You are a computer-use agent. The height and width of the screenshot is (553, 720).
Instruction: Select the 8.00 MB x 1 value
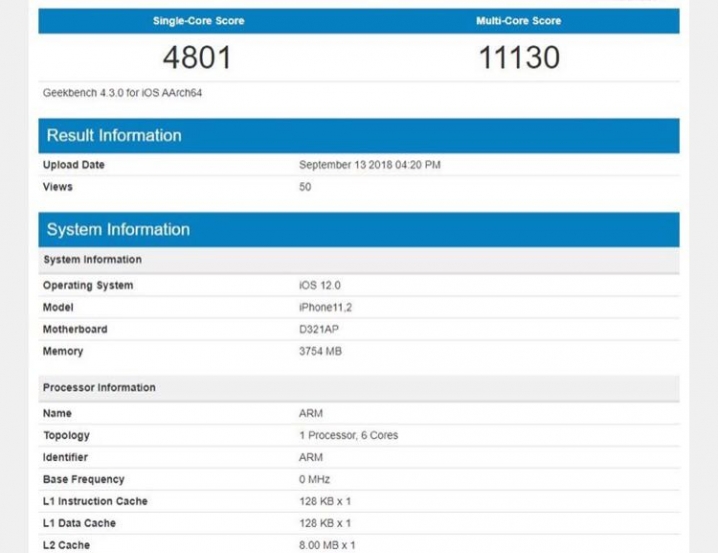click(327, 545)
